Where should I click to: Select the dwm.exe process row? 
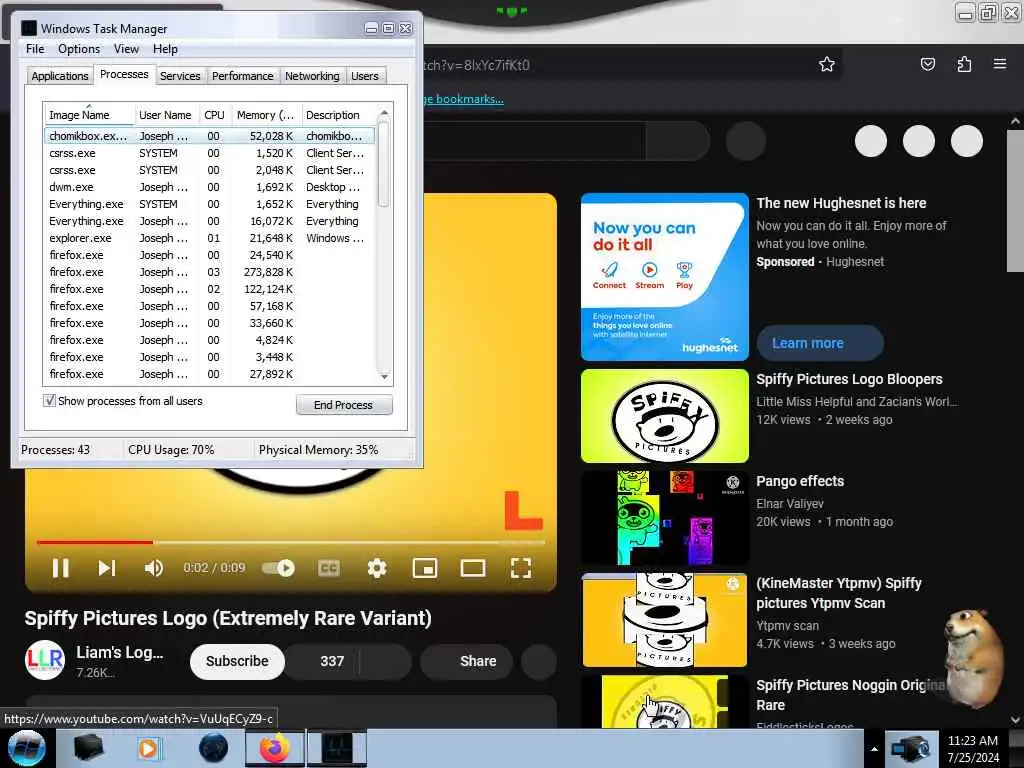[210, 187]
